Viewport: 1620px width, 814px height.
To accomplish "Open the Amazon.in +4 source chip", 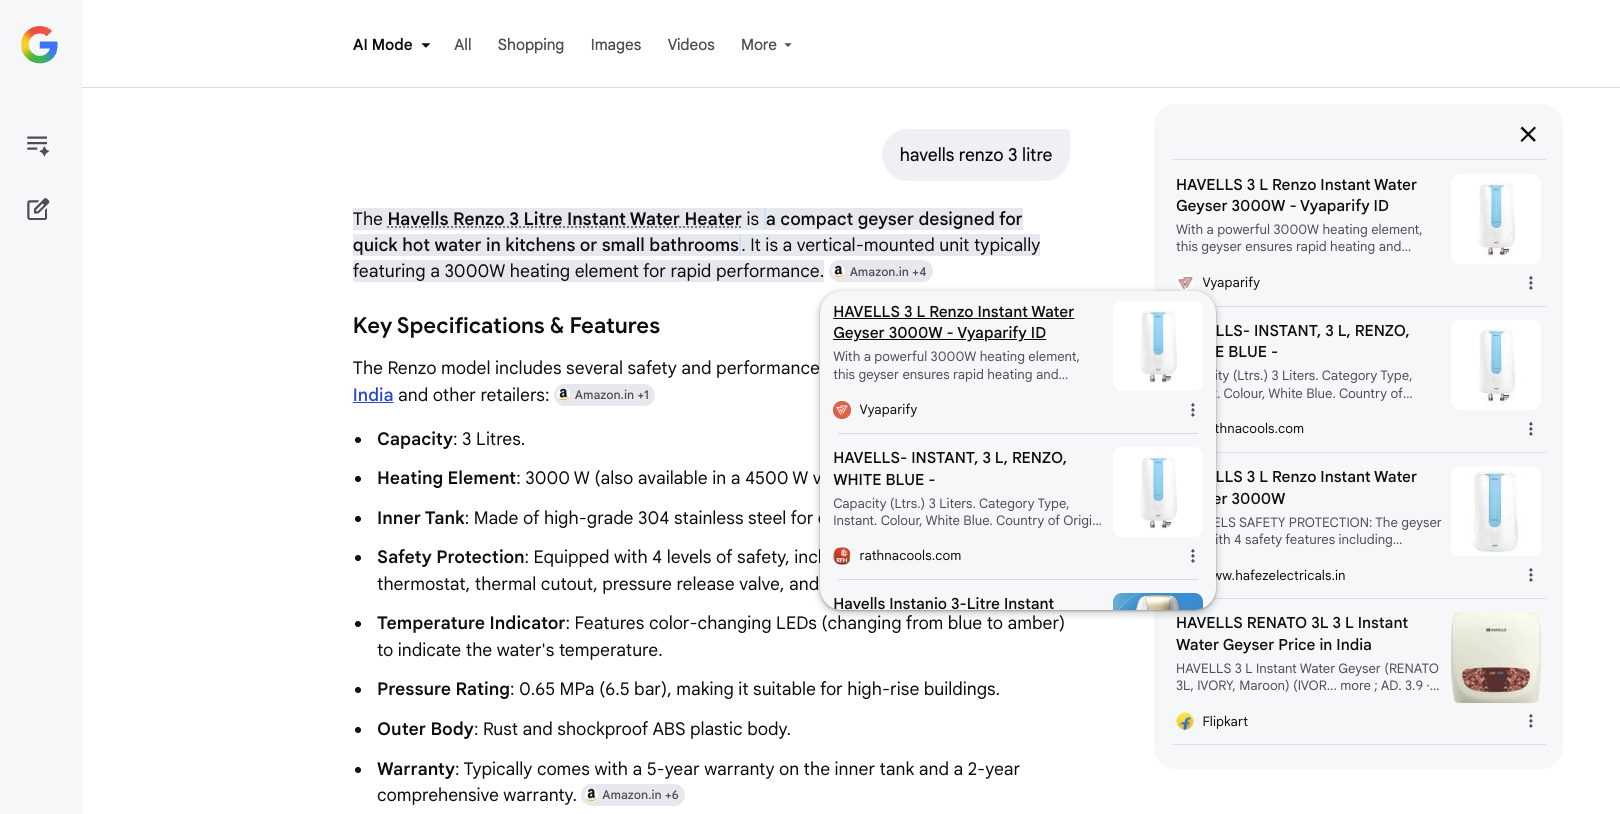I will (881, 271).
